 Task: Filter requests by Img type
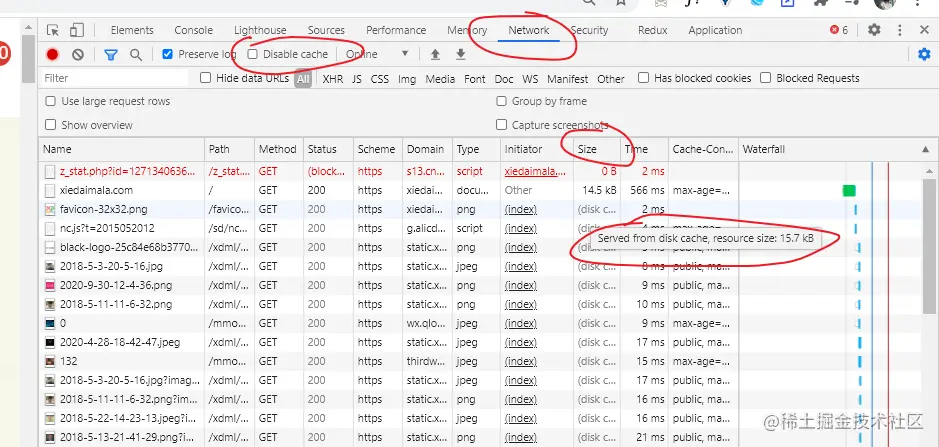[407, 78]
